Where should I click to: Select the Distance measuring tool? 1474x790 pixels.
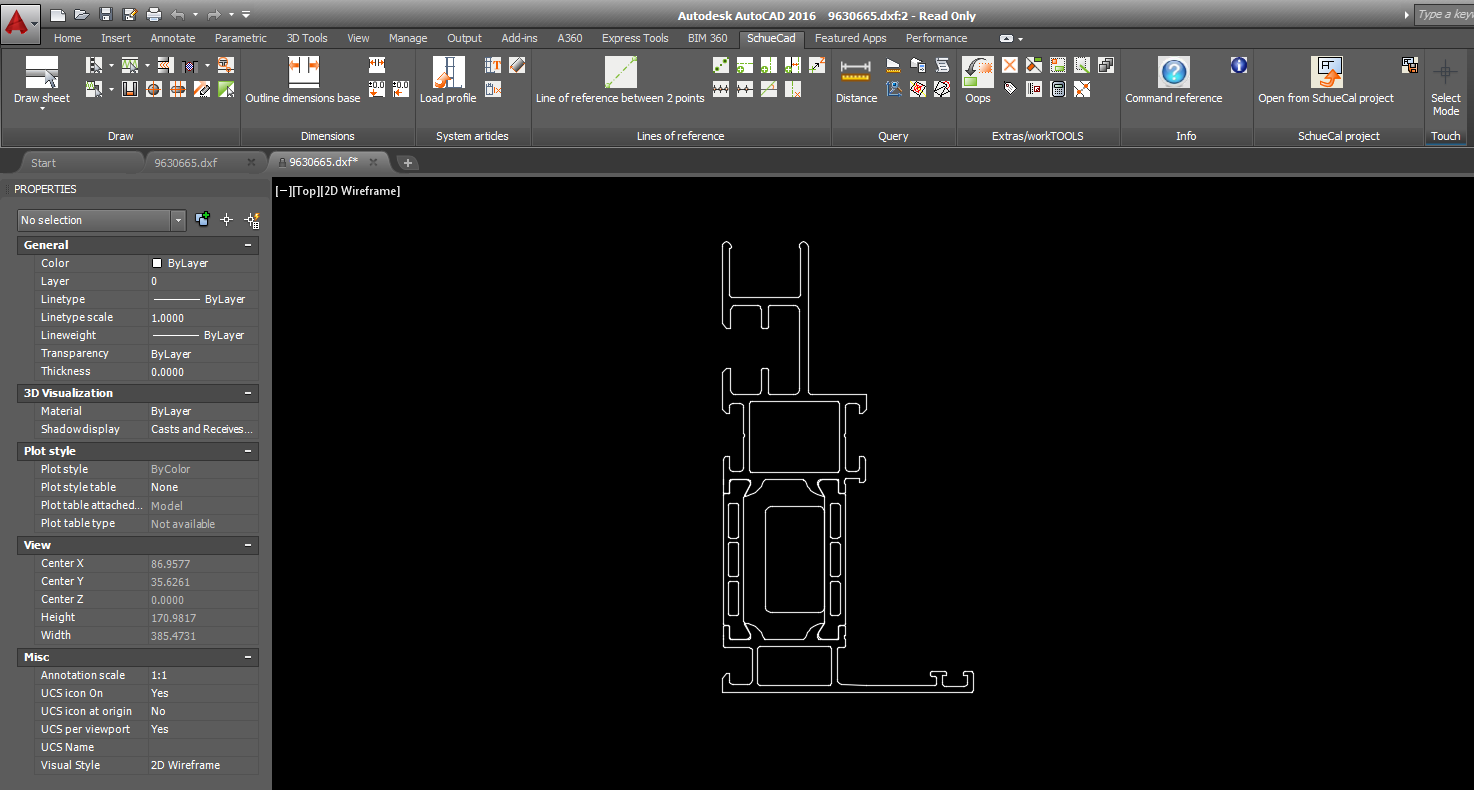(x=856, y=73)
